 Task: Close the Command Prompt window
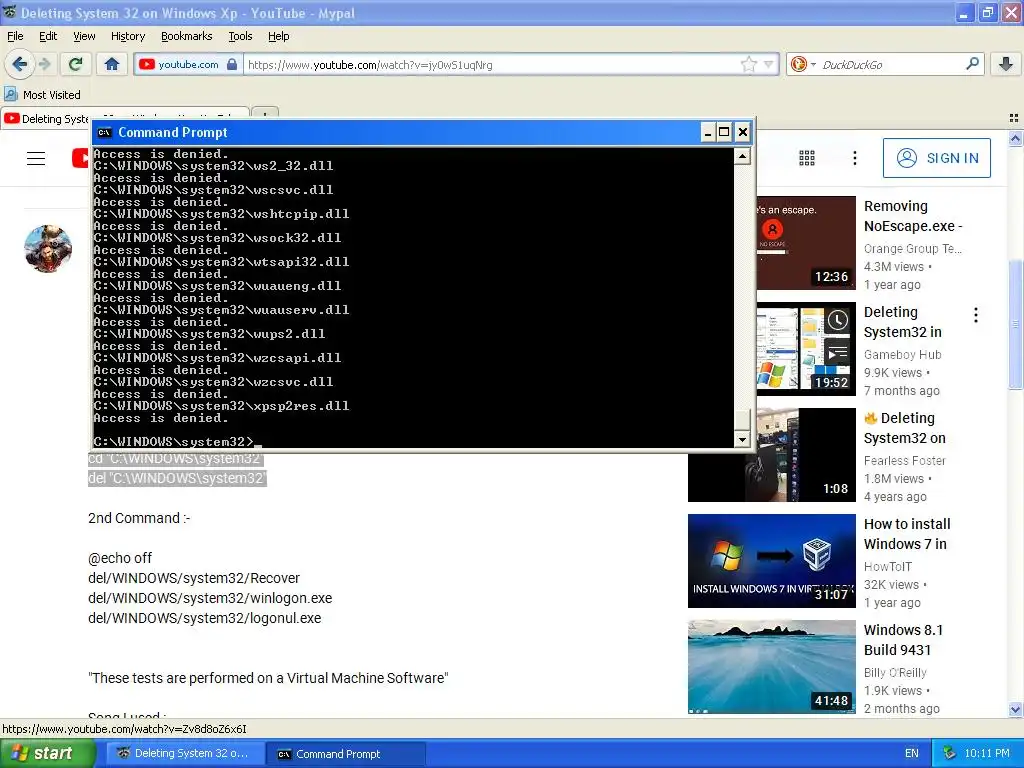tap(743, 133)
